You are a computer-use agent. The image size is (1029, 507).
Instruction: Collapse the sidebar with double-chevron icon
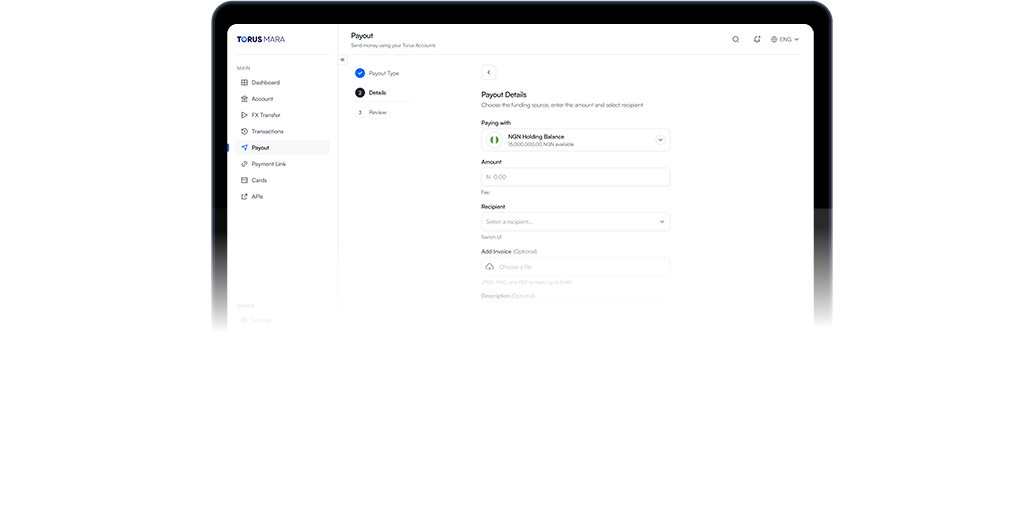(342, 59)
